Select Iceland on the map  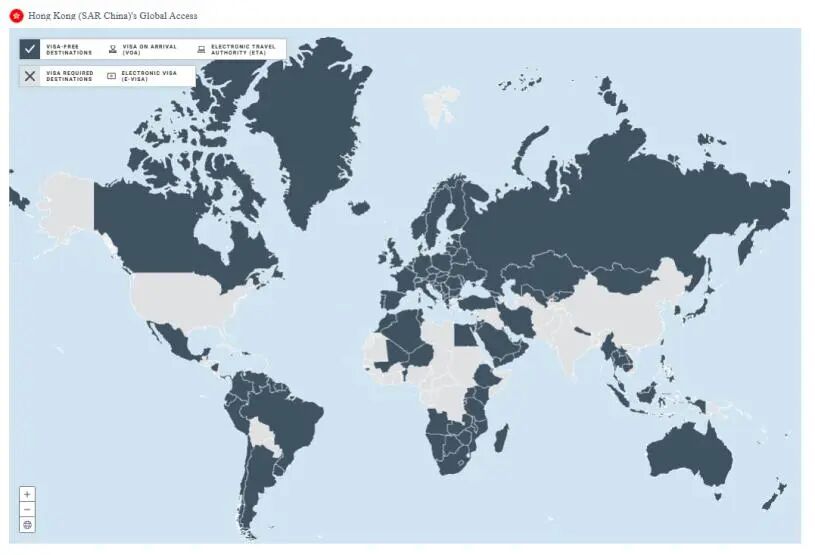(x=360, y=207)
